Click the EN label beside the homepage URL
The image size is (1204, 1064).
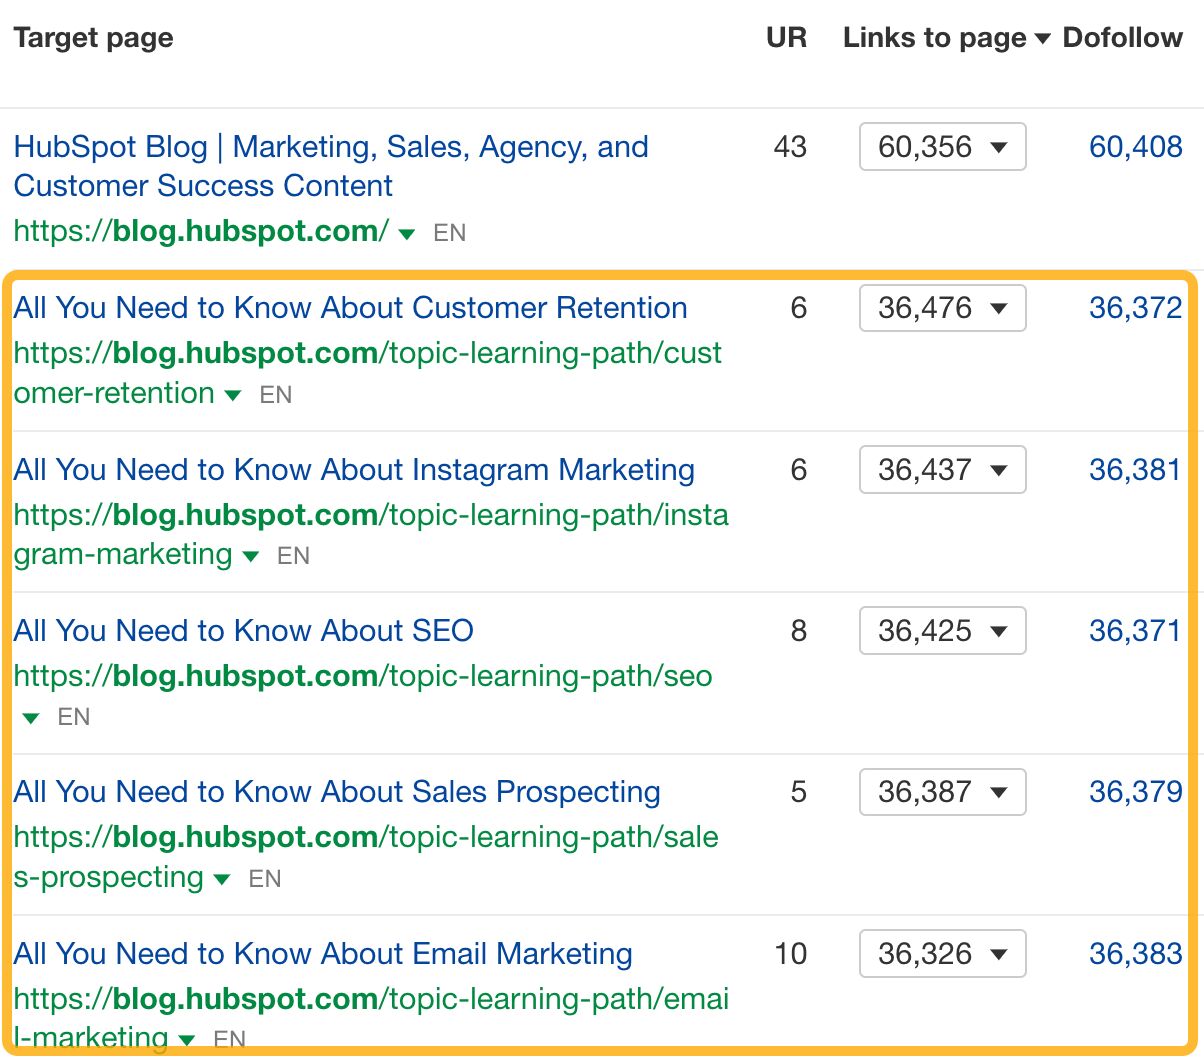point(451,233)
